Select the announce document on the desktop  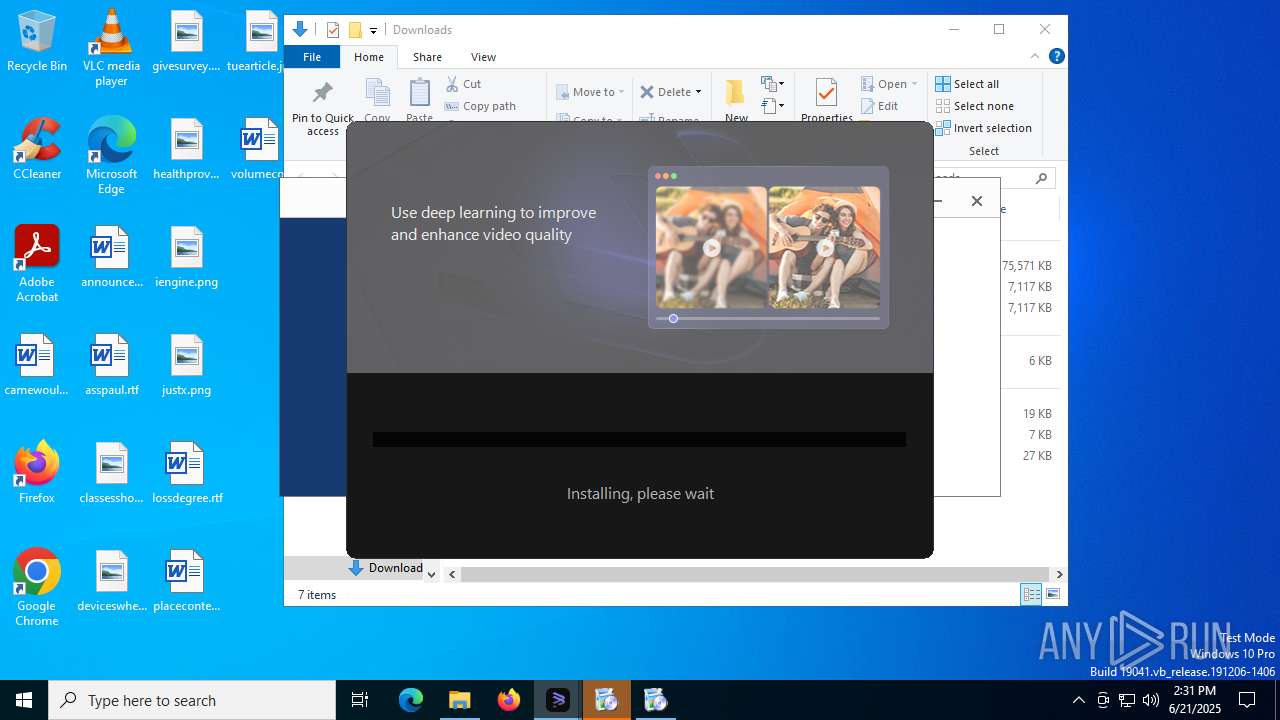111,257
